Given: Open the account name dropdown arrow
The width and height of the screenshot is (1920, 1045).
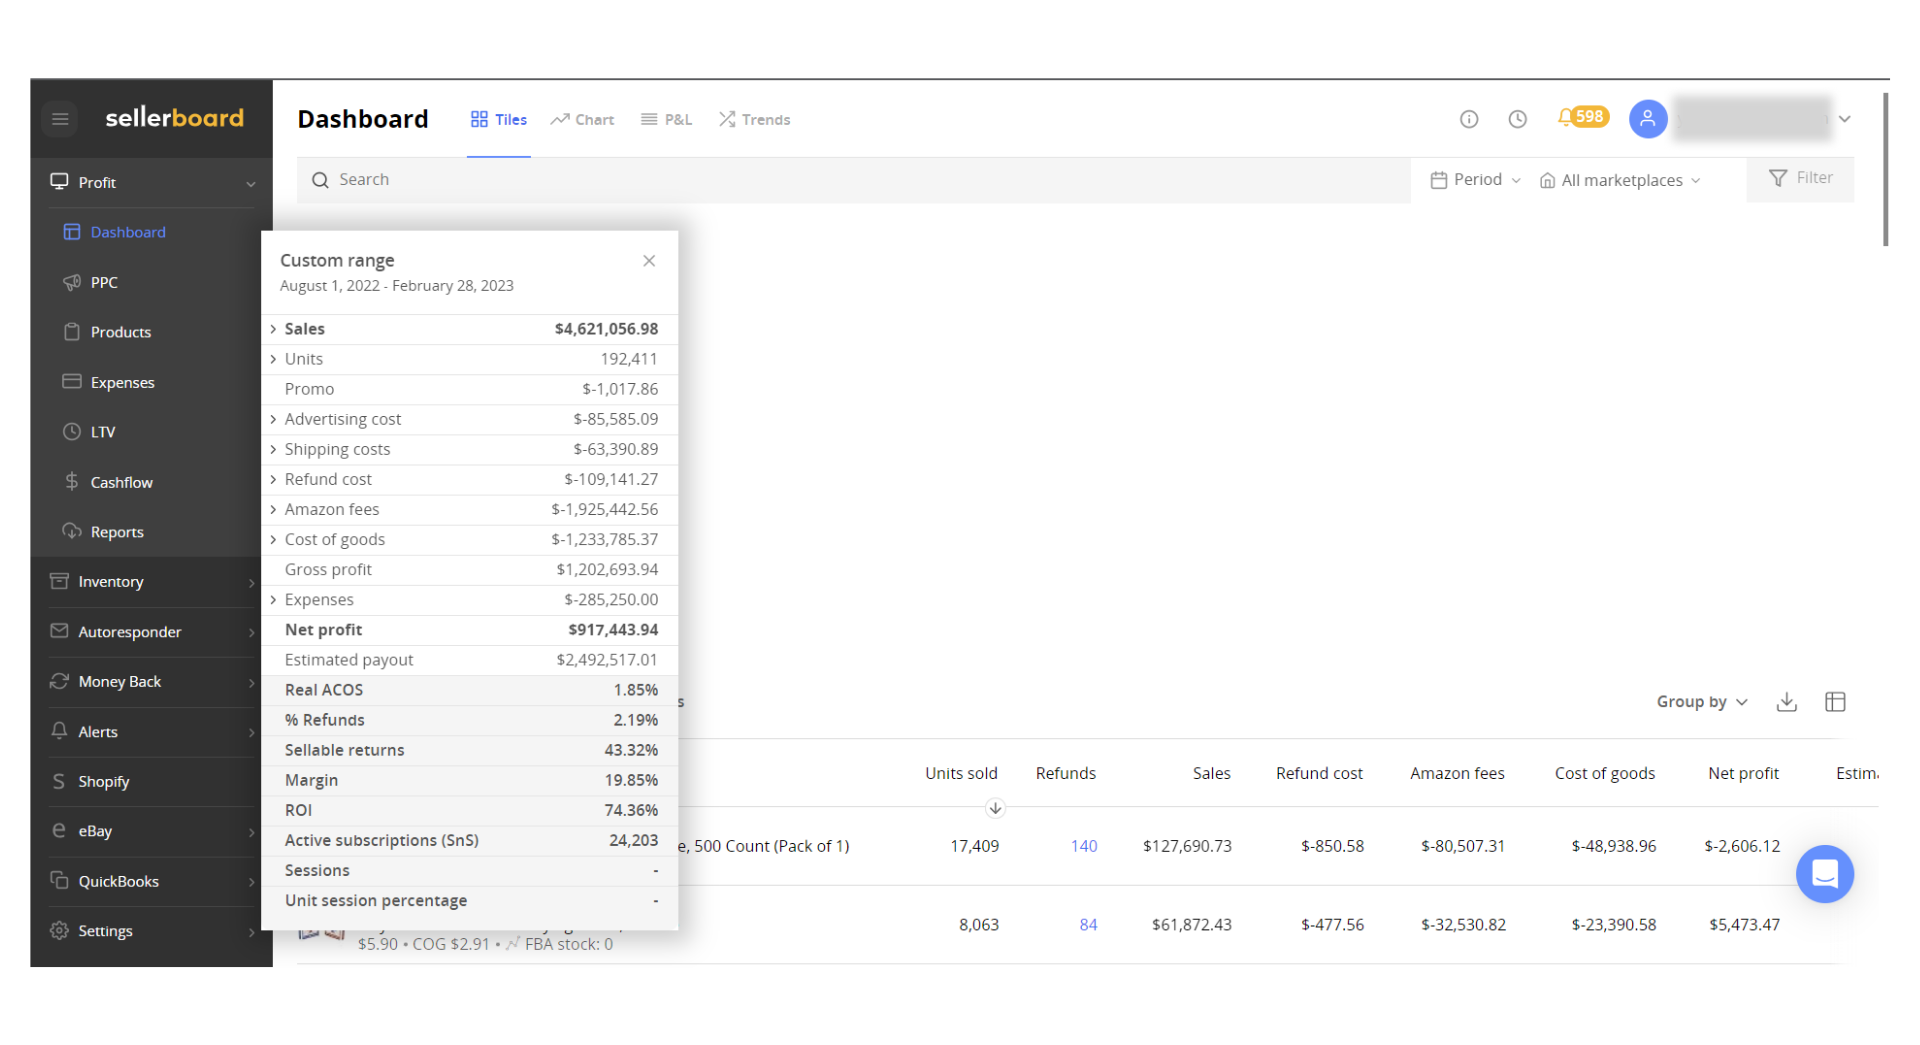Looking at the screenshot, I should [1844, 119].
